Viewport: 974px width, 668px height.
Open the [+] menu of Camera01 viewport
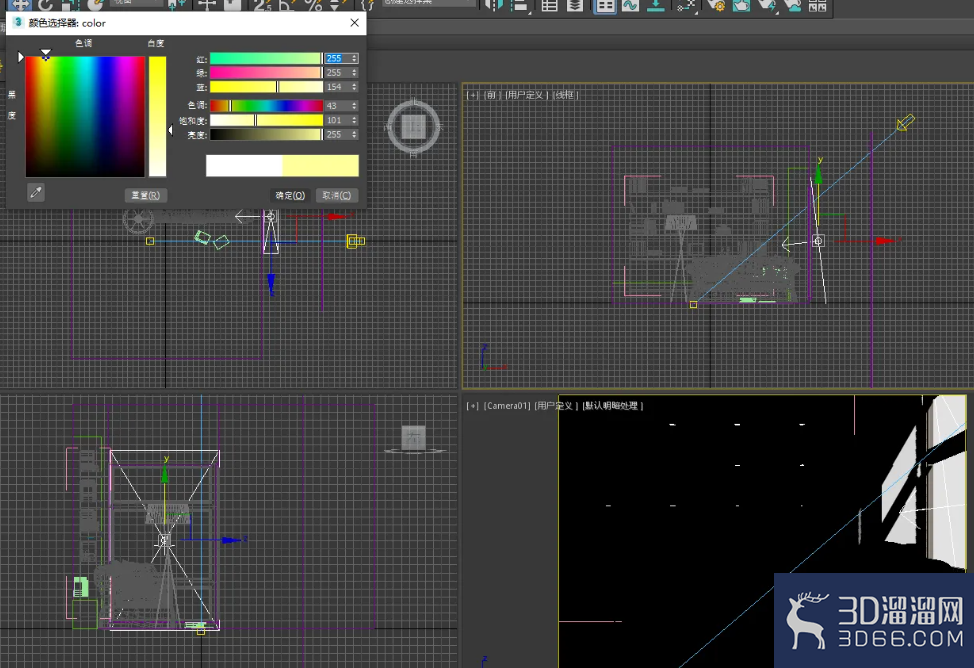[473, 406]
